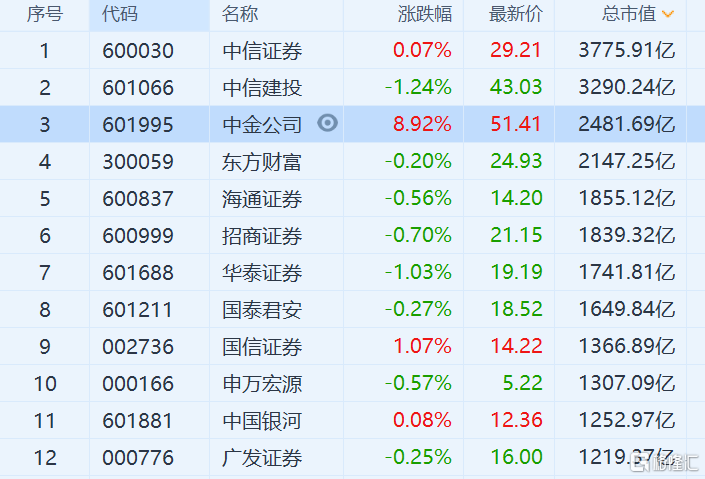Viewport: 705px width, 479px height.
Task: Click market cap 1366.89亿
Action: 627,346
